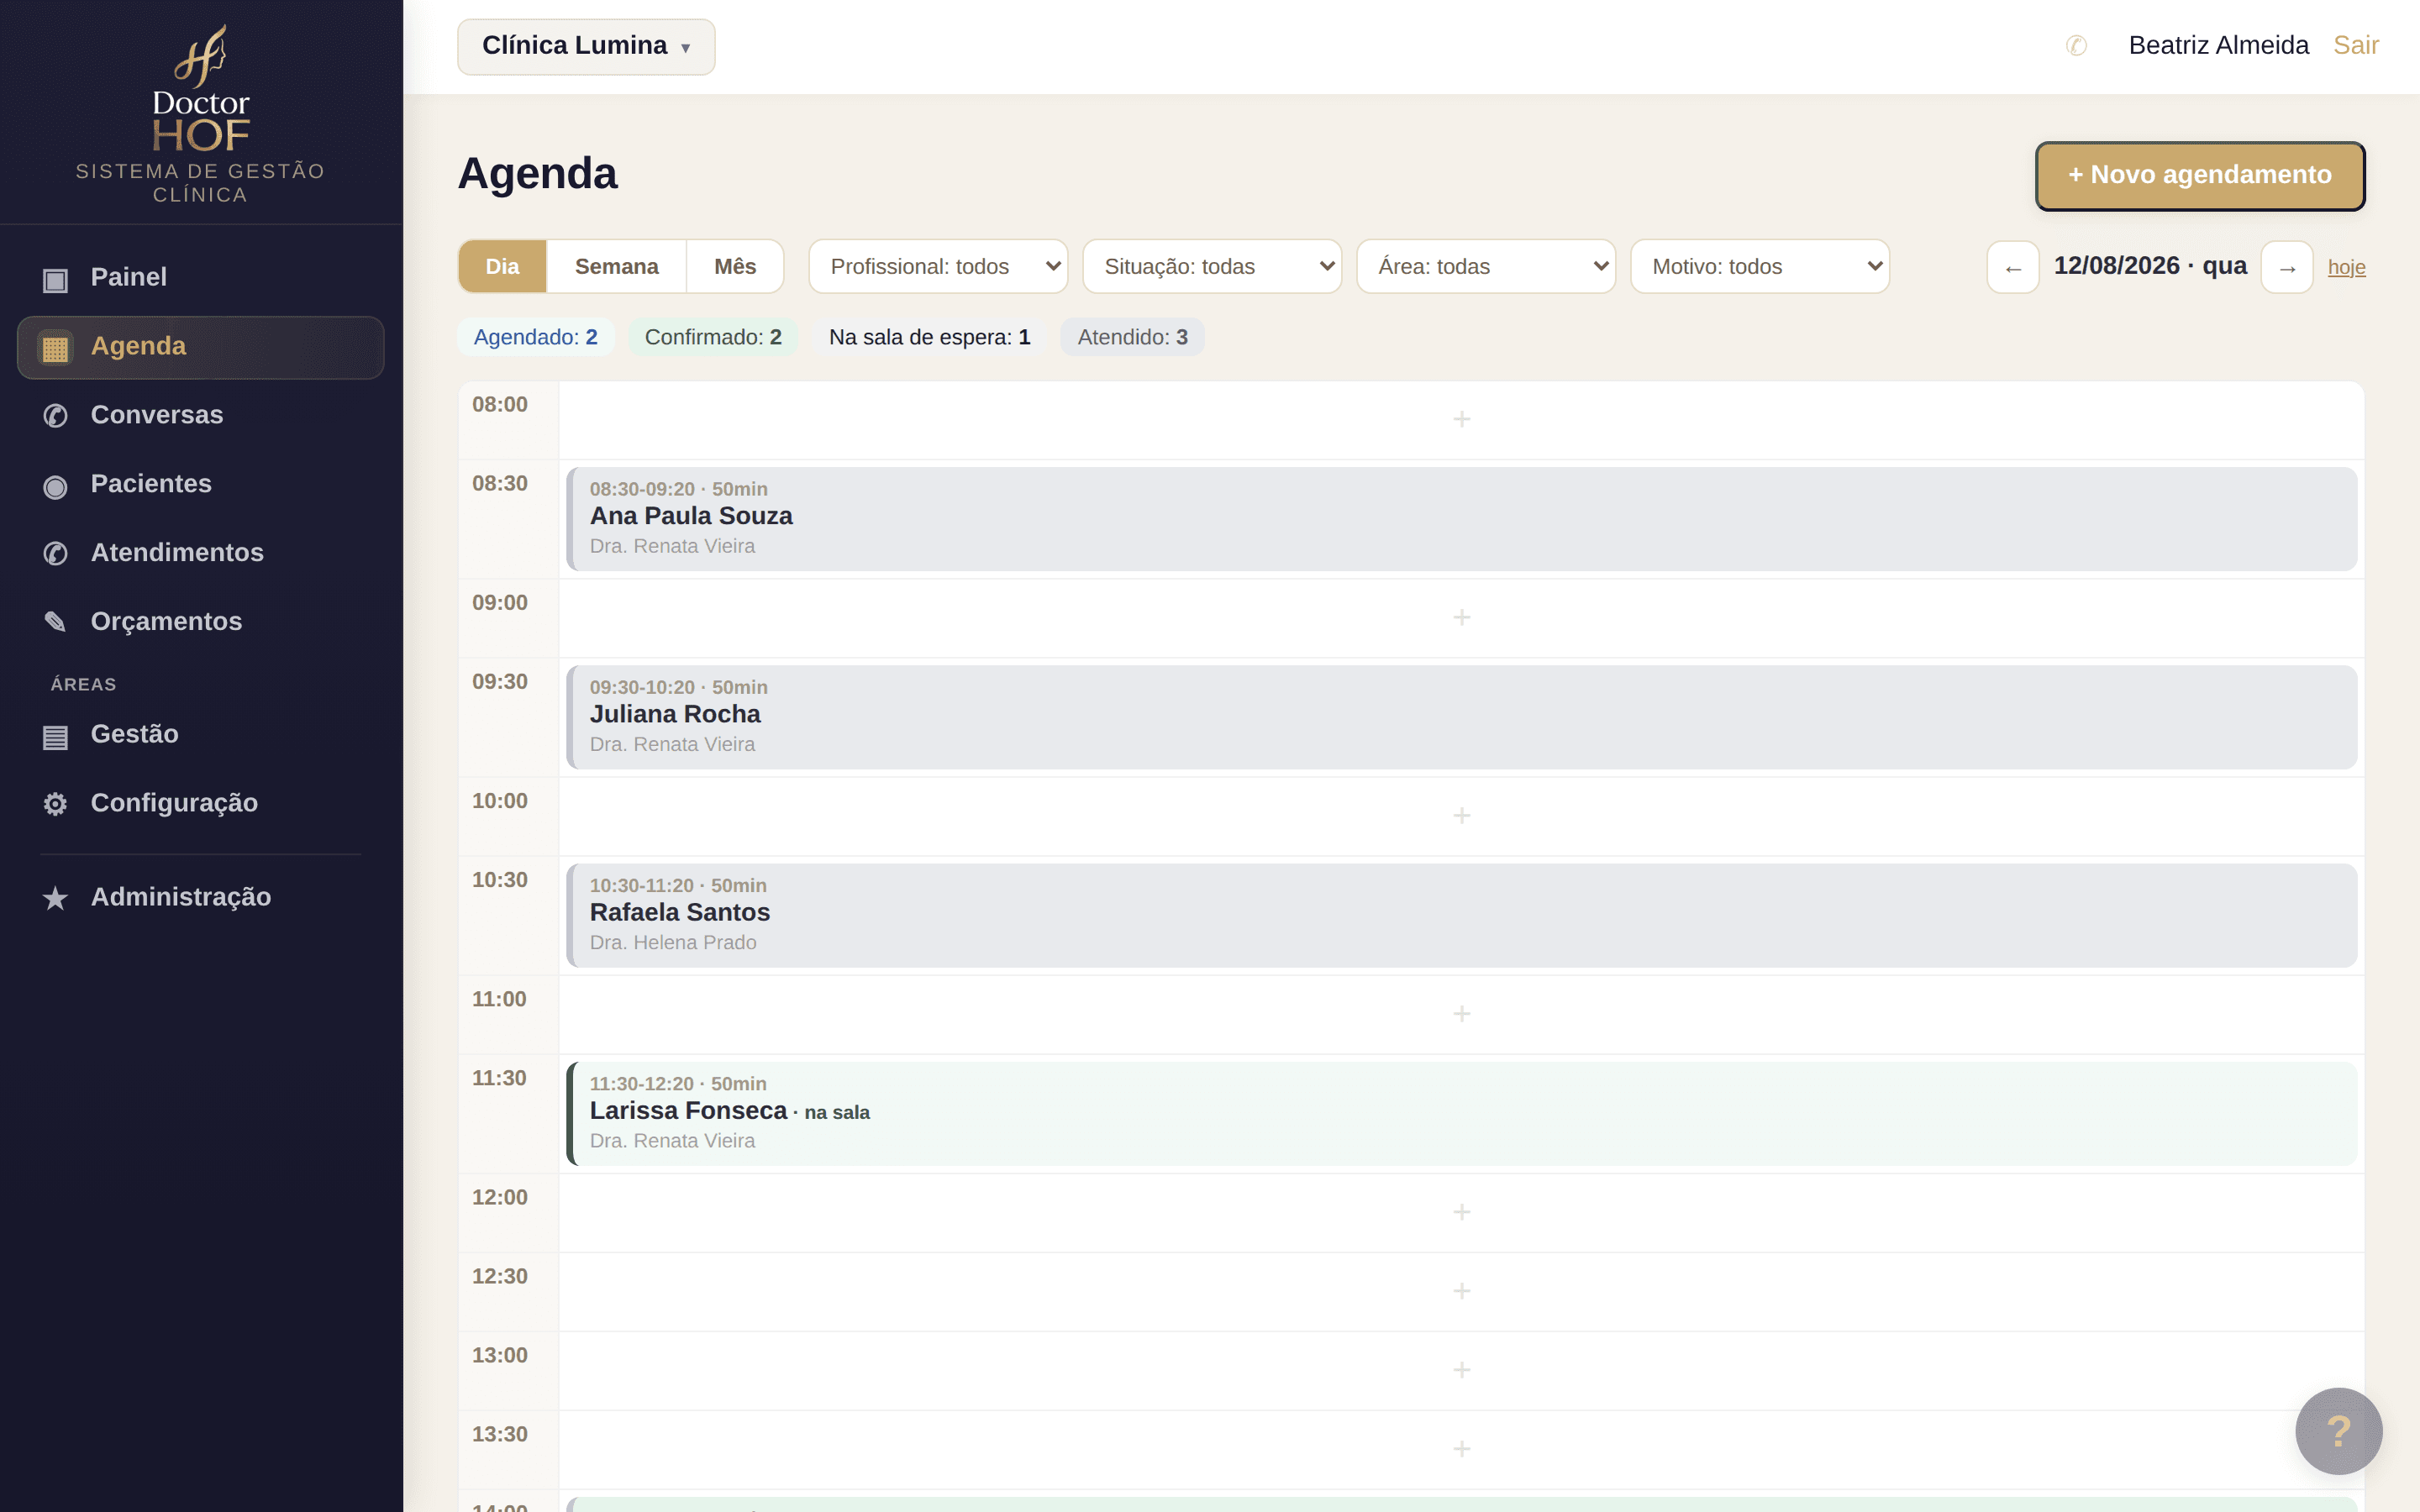This screenshot has width=2420, height=1512.
Task: Filter by the Confirmado: 2 status chip
Action: [x=712, y=338]
